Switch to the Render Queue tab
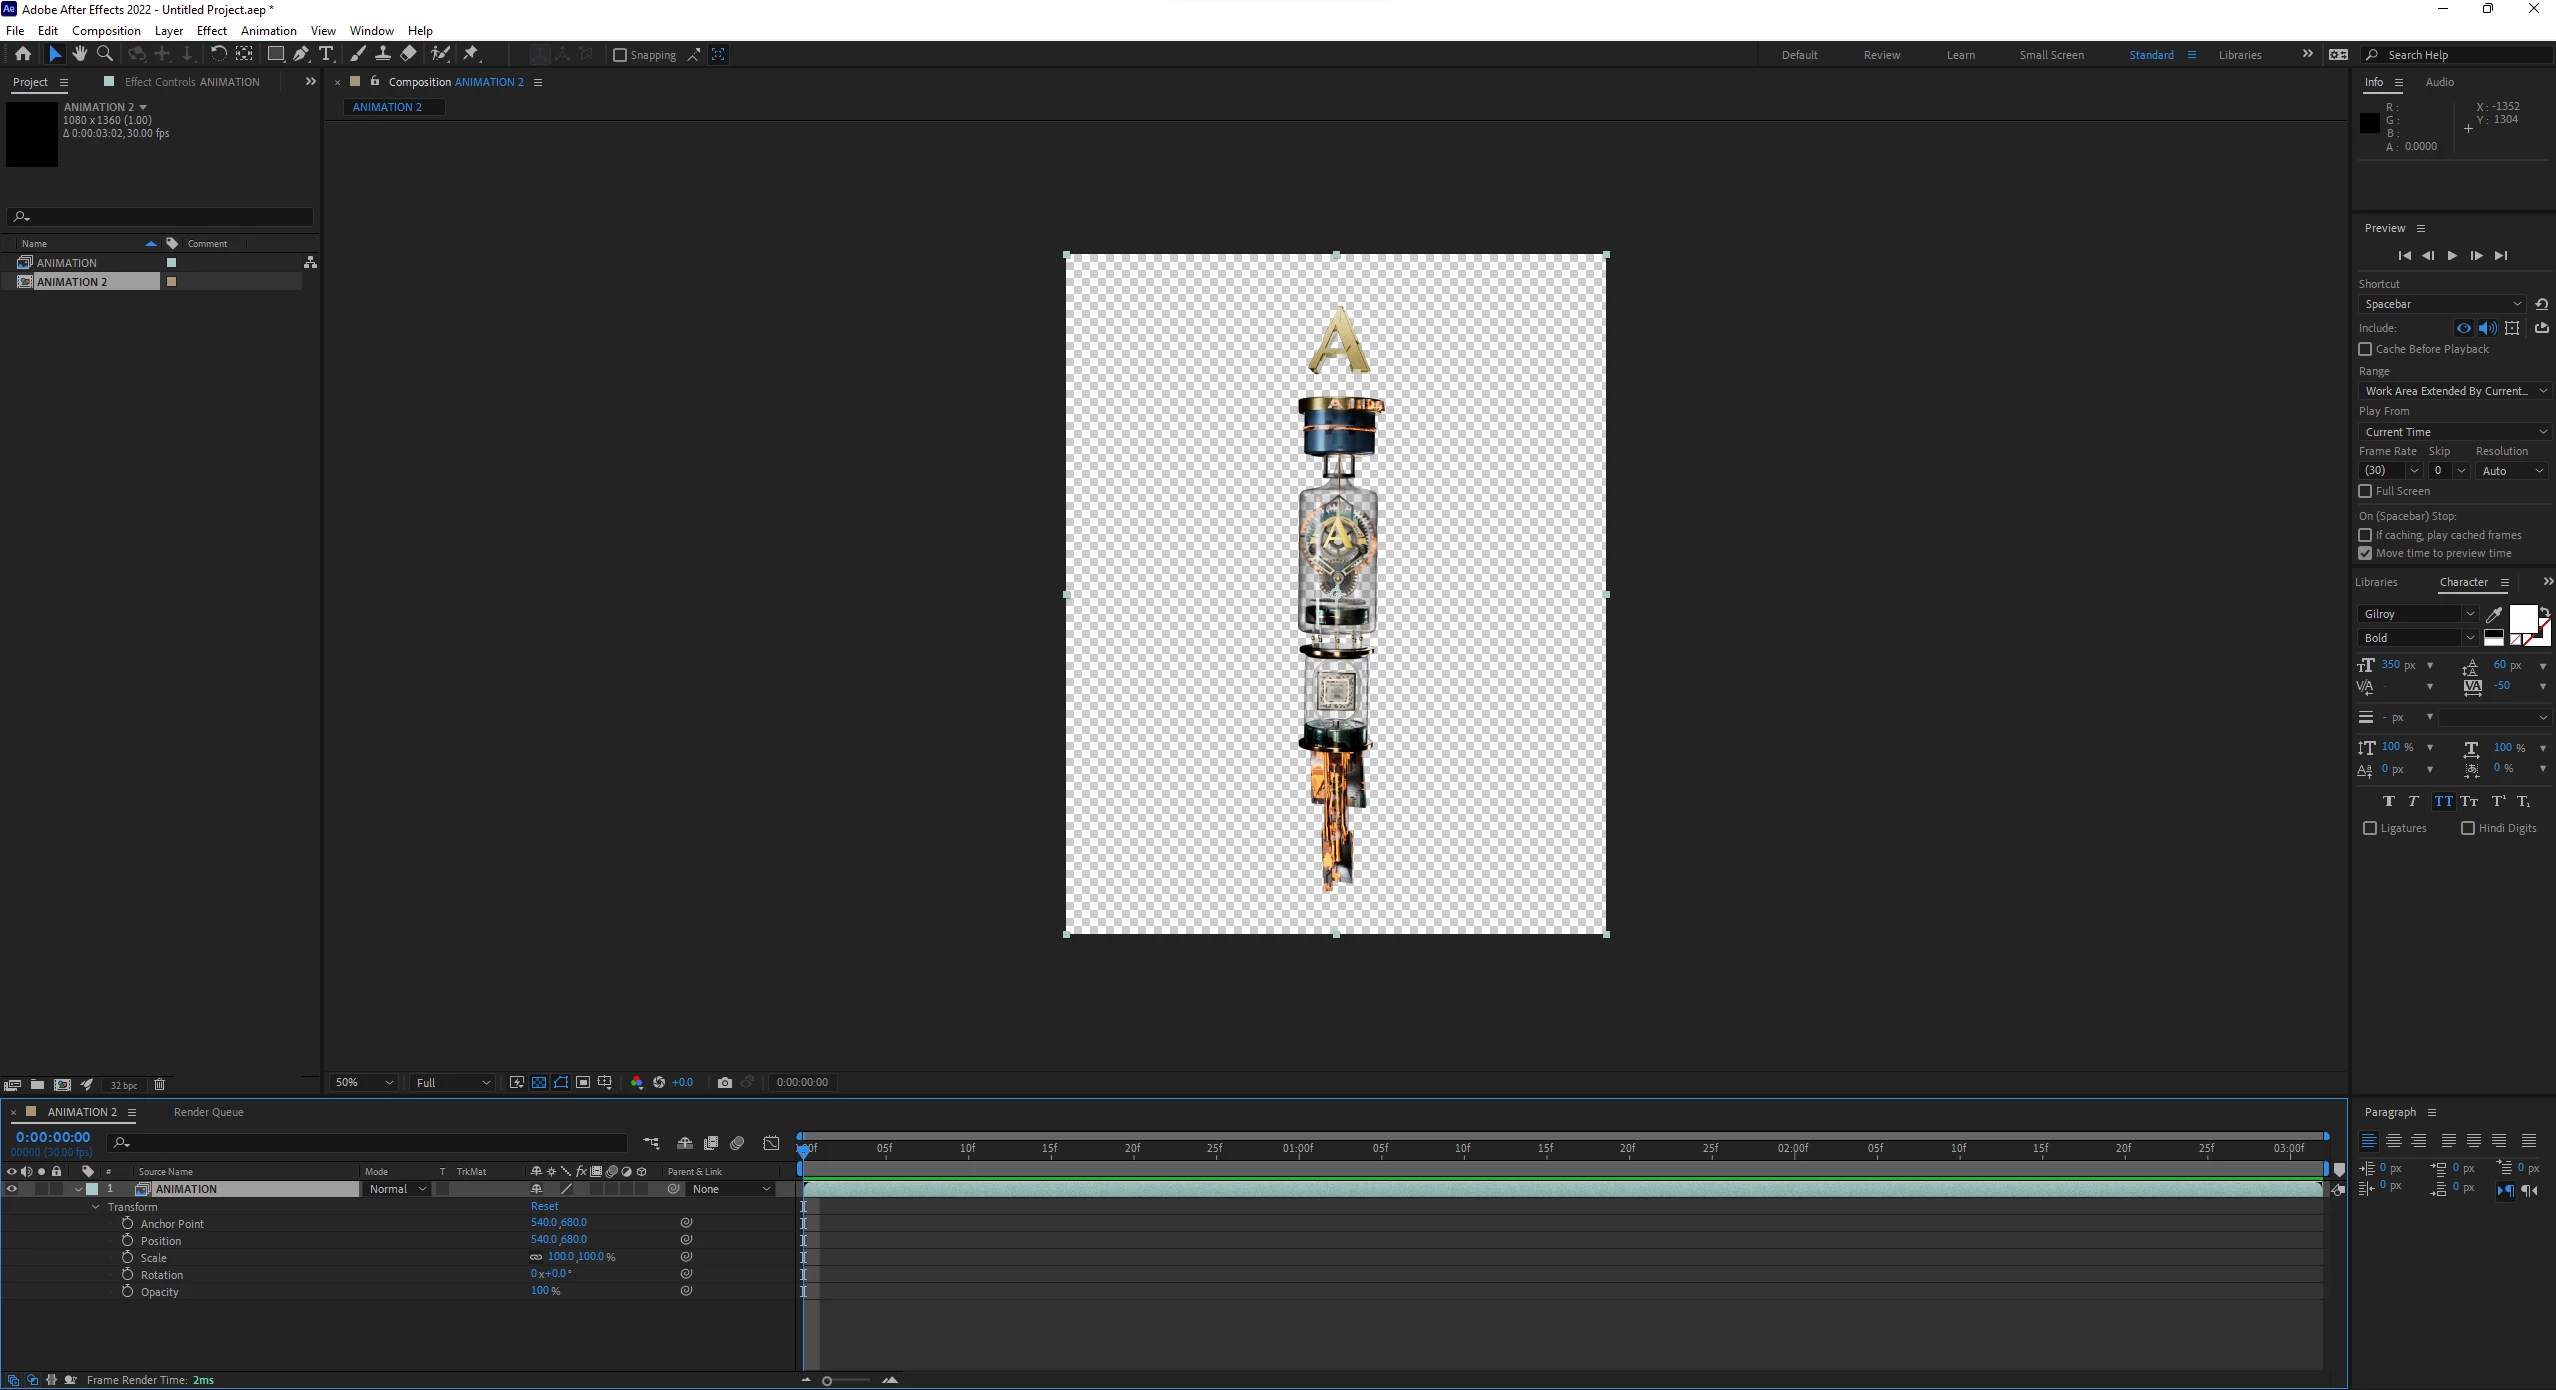Viewport: 2556px width, 1390px height. click(x=208, y=1112)
